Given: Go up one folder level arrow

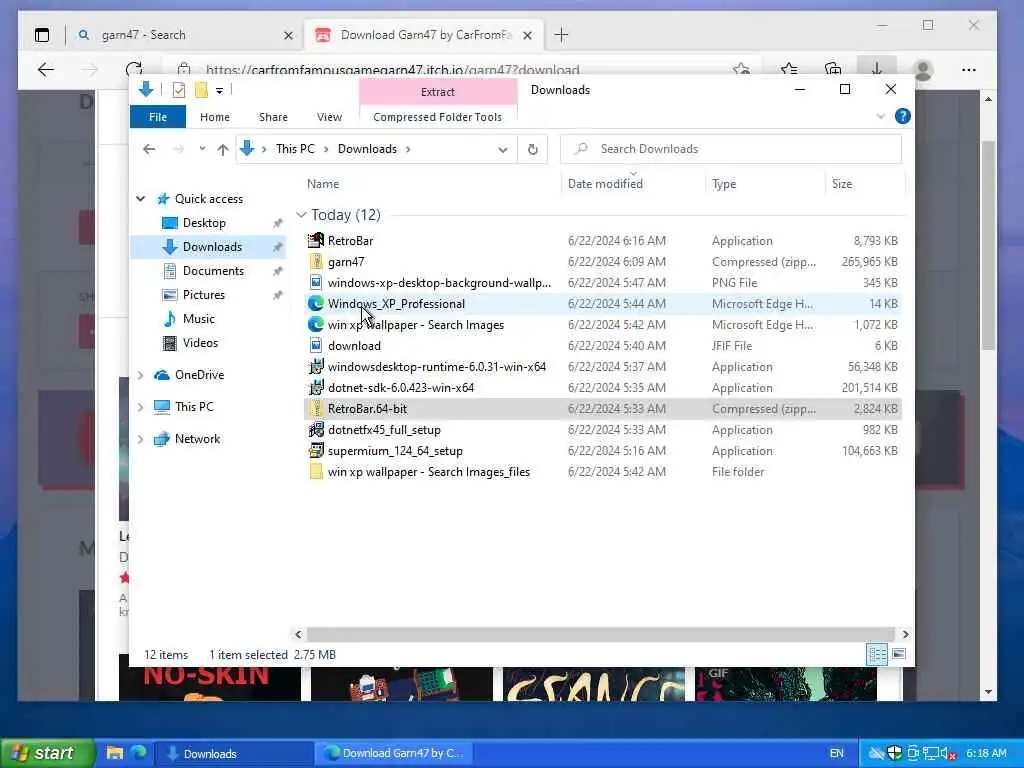Looking at the screenshot, I should 223,150.
